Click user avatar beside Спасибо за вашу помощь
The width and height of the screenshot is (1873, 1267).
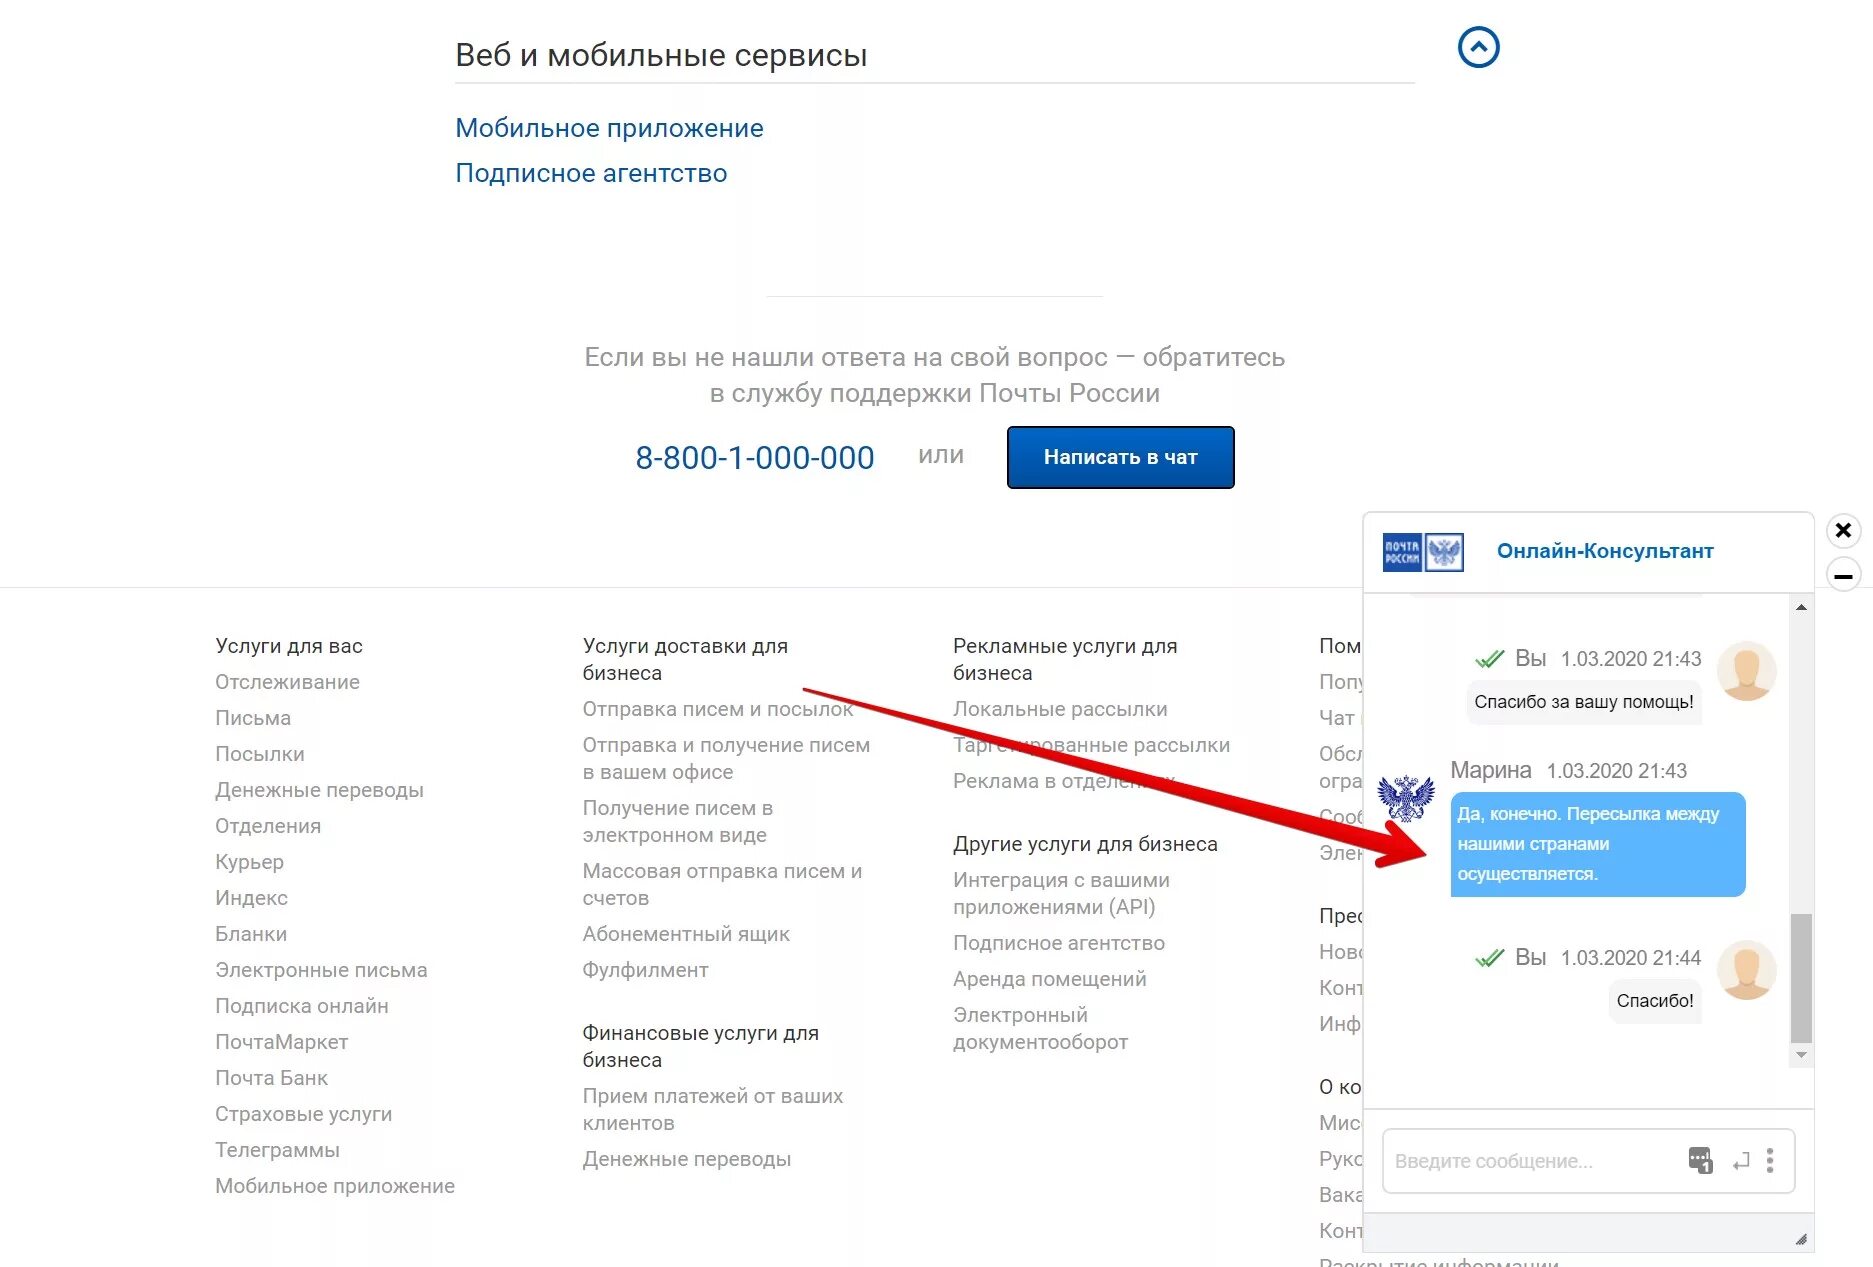tap(1746, 671)
